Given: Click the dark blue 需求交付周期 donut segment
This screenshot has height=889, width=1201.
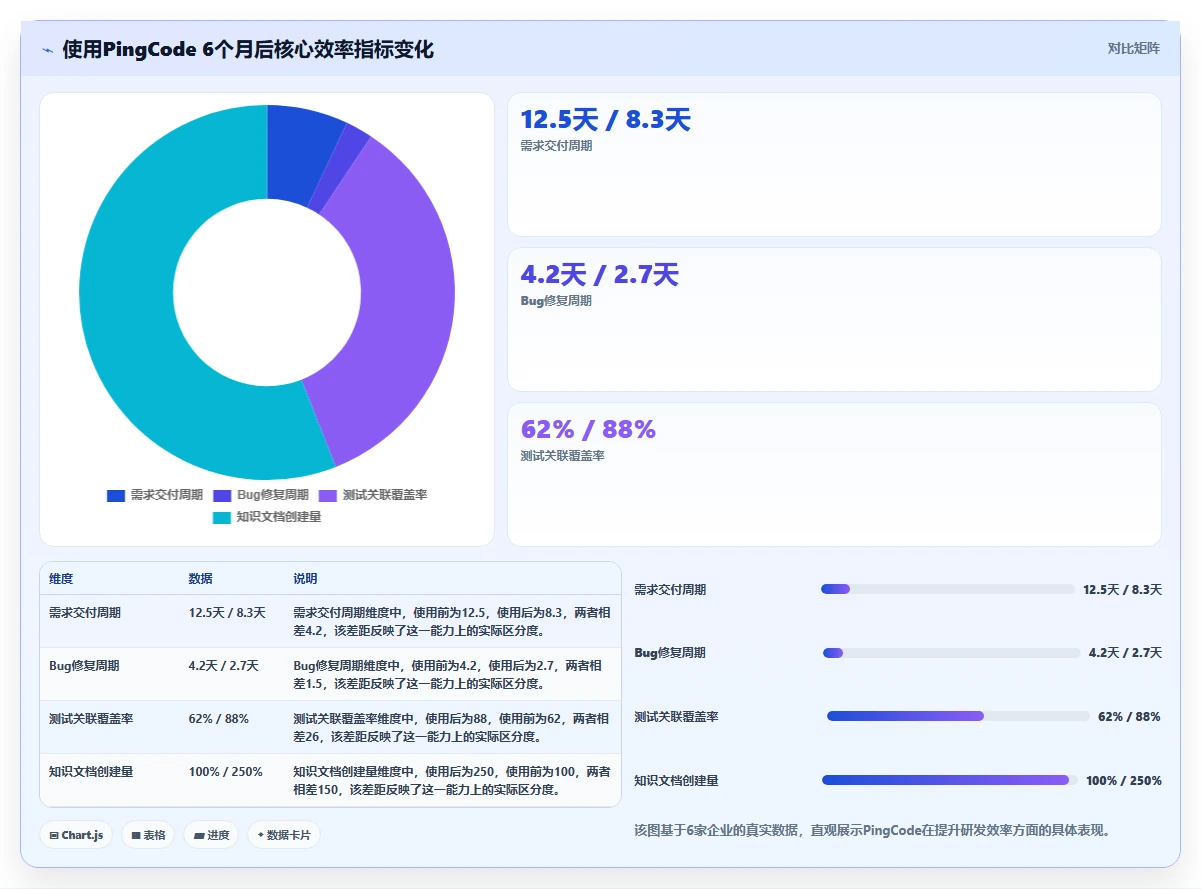Looking at the screenshot, I should point(298,155).
